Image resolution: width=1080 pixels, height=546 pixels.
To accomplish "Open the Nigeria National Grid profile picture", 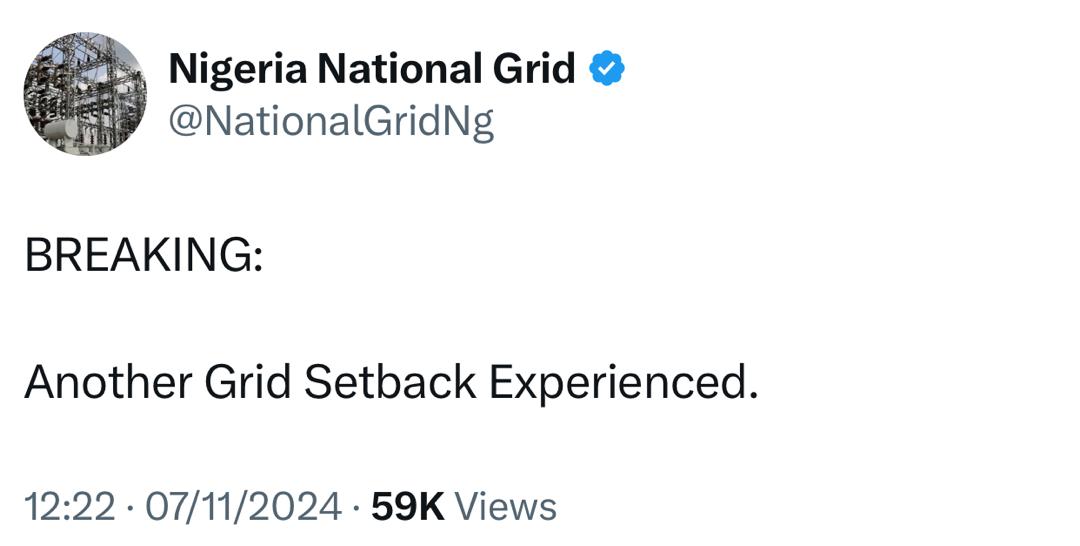I will [85, 94].
